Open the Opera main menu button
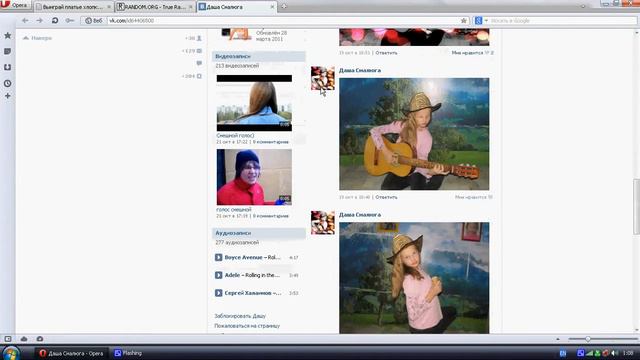This screenshot has height=360, width=640. pos(16,5)
